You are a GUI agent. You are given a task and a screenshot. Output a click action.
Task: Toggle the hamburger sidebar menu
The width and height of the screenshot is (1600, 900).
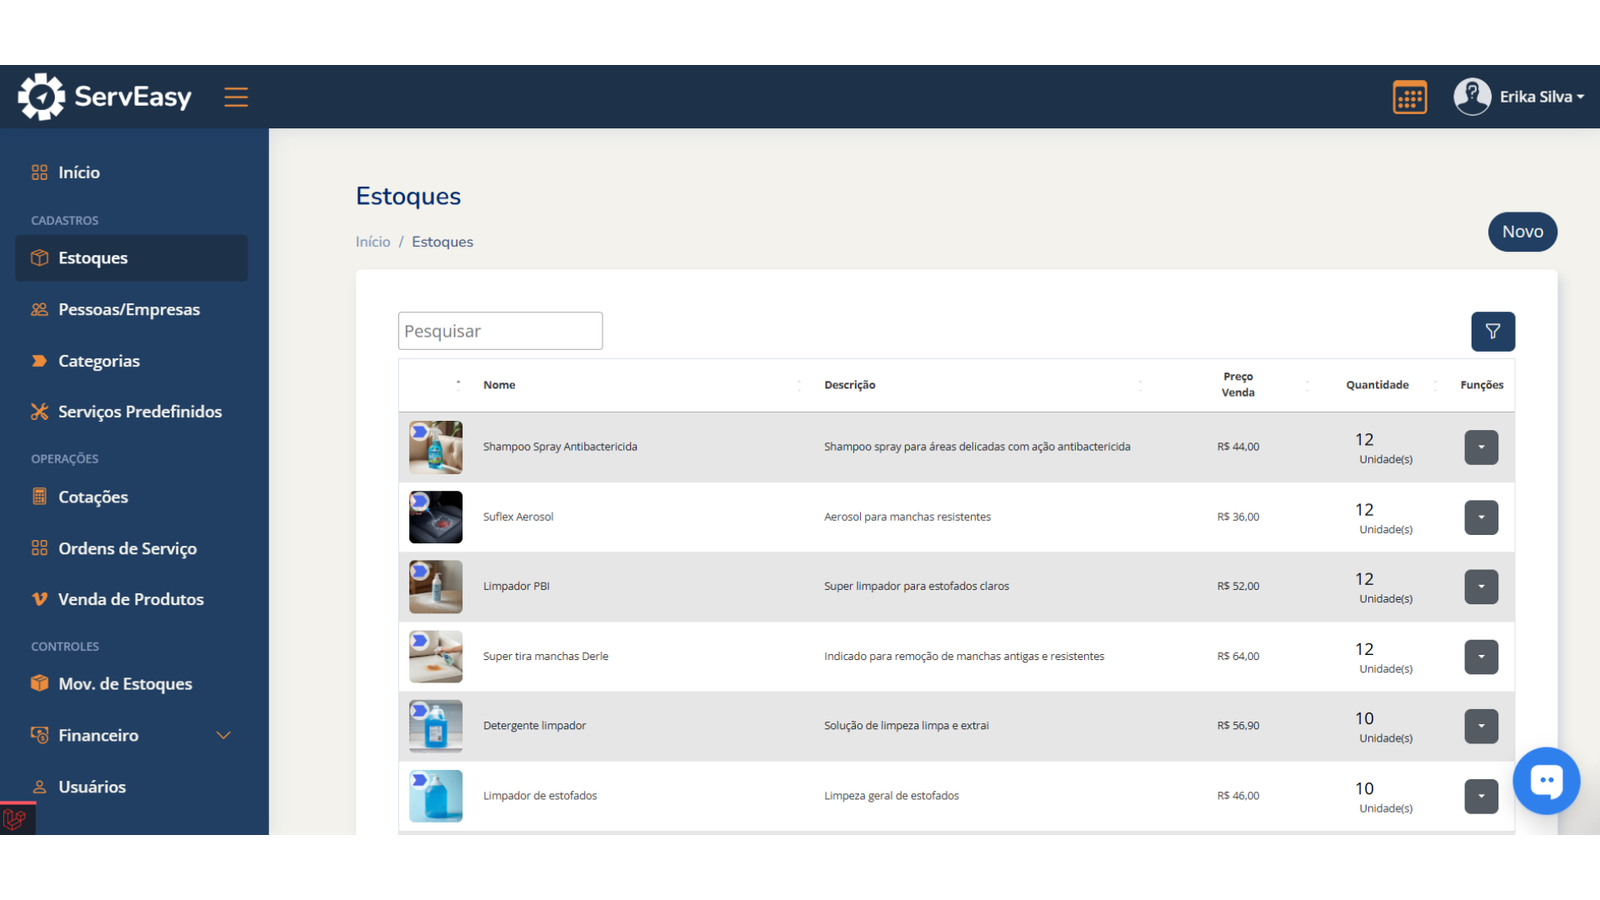pos(236,97)
